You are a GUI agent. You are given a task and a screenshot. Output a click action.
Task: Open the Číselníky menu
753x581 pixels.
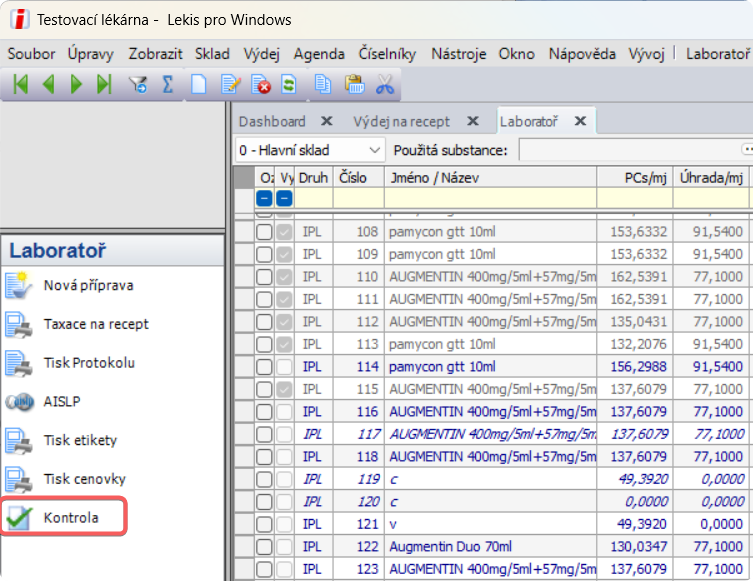(x=388, y=54)
